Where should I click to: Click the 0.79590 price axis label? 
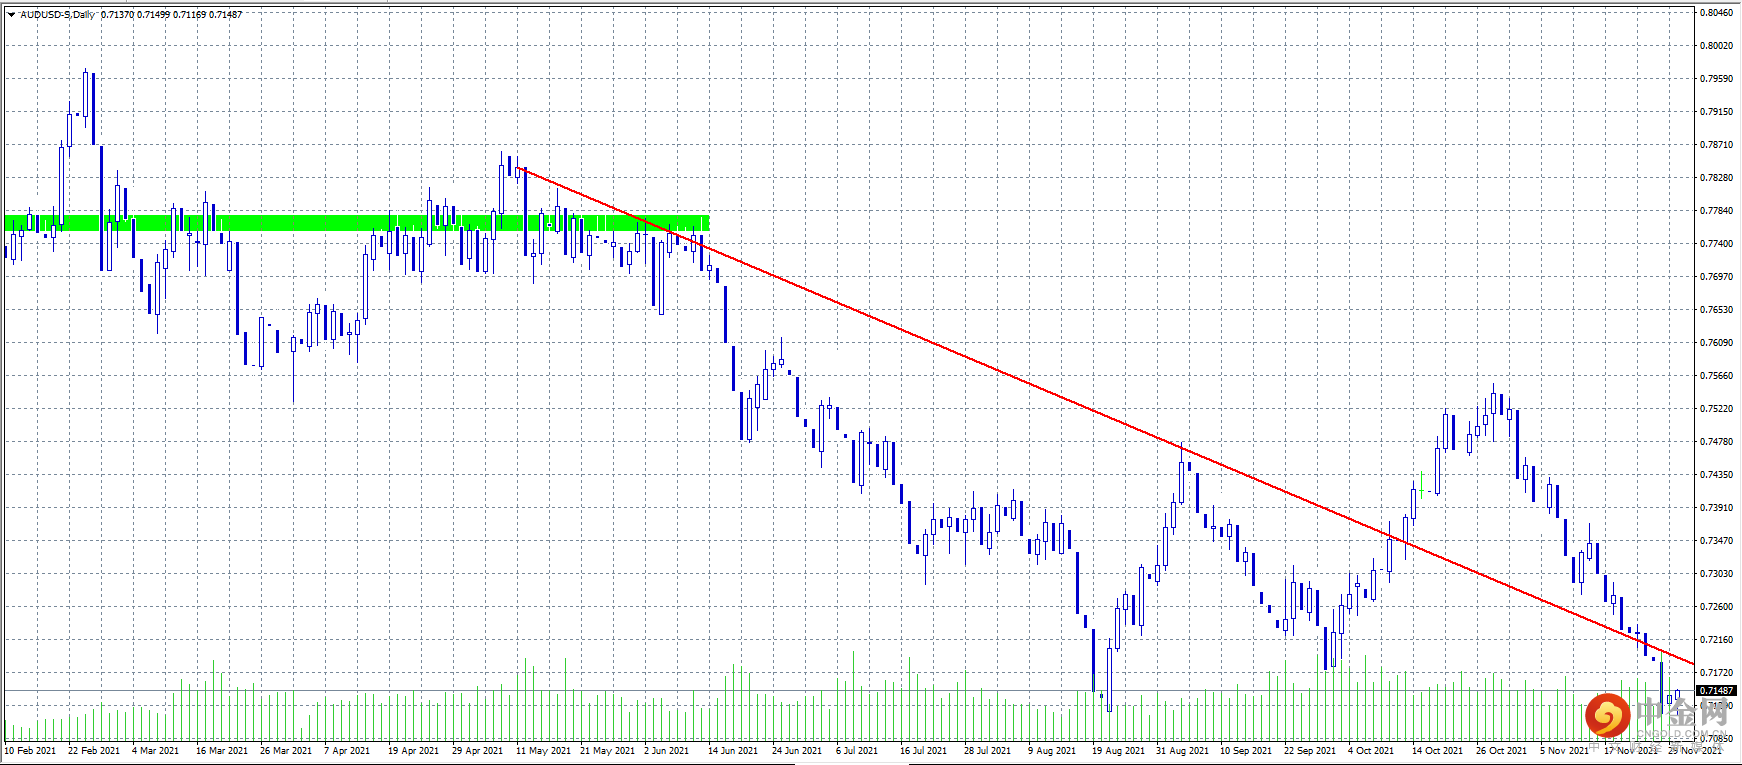click(1717, 79)
